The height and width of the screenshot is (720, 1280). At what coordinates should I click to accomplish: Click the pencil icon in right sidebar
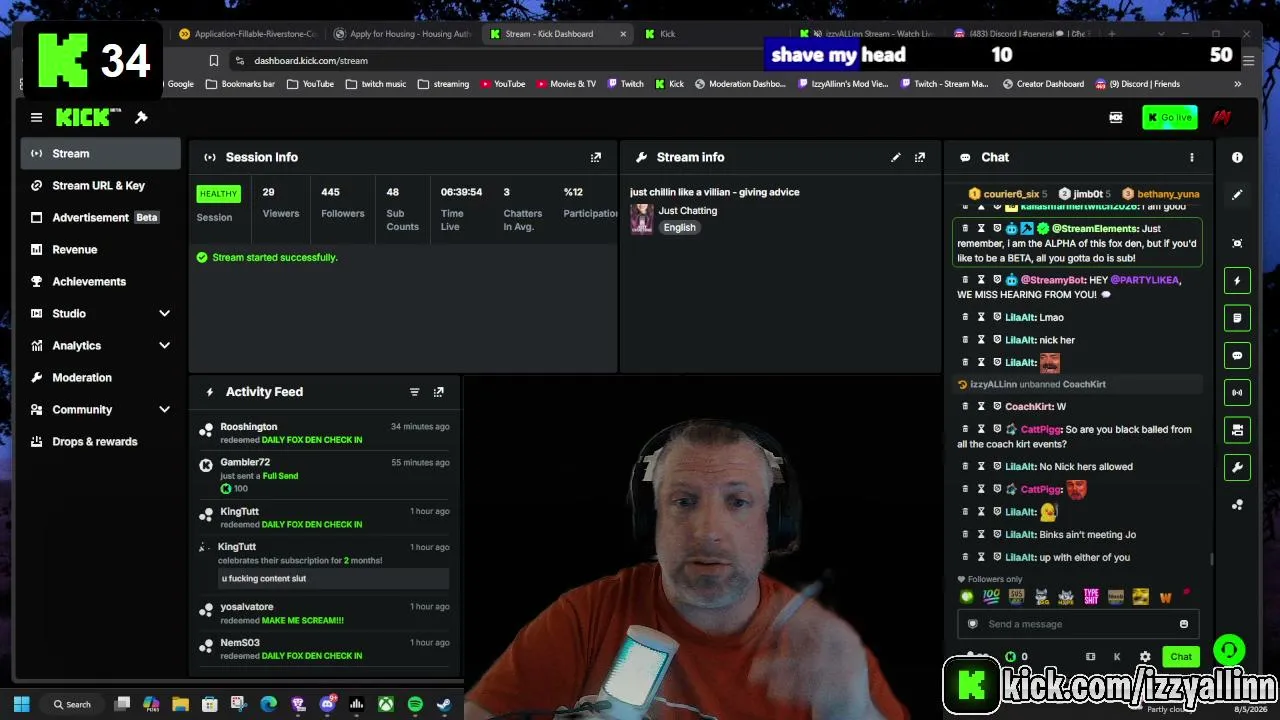[x=1237, y=195]
